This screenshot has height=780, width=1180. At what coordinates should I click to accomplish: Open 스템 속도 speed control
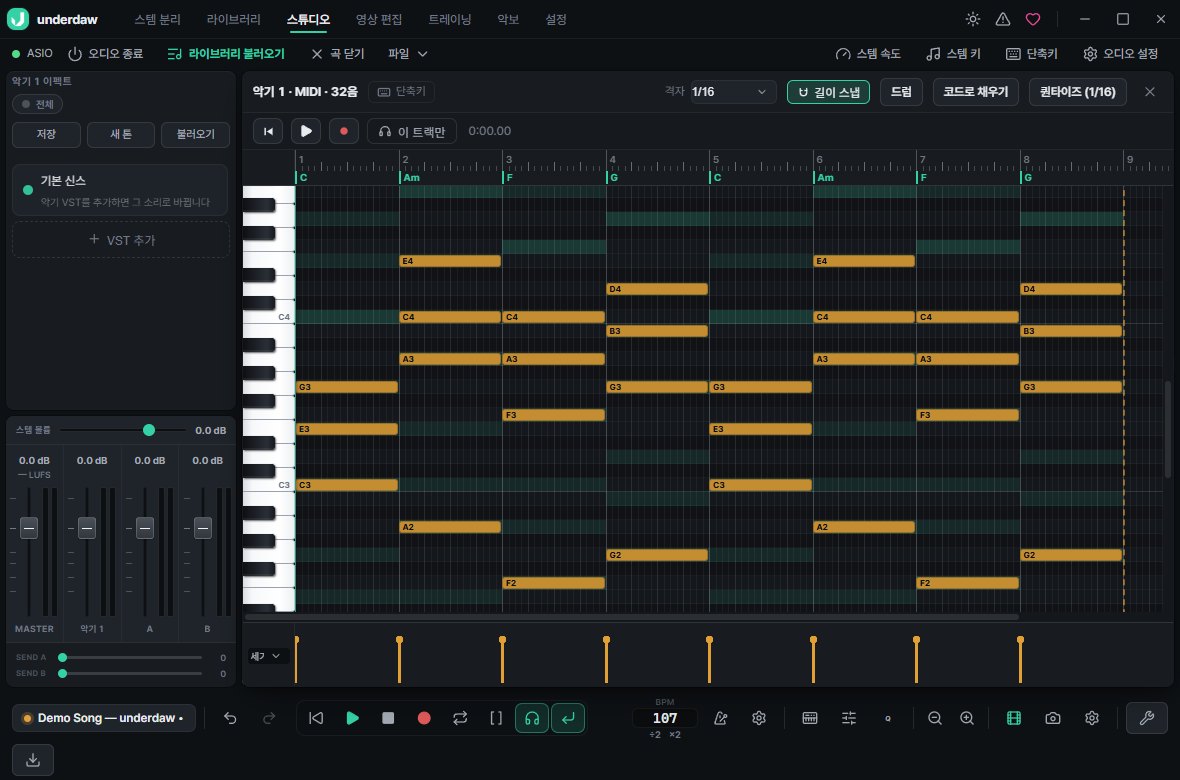tap(868, 53)
